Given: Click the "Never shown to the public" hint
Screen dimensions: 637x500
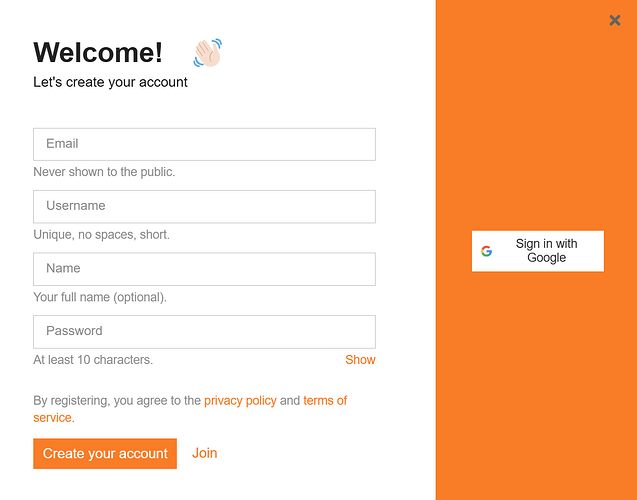Looking at the screenshot, I should tap(104, 172).
